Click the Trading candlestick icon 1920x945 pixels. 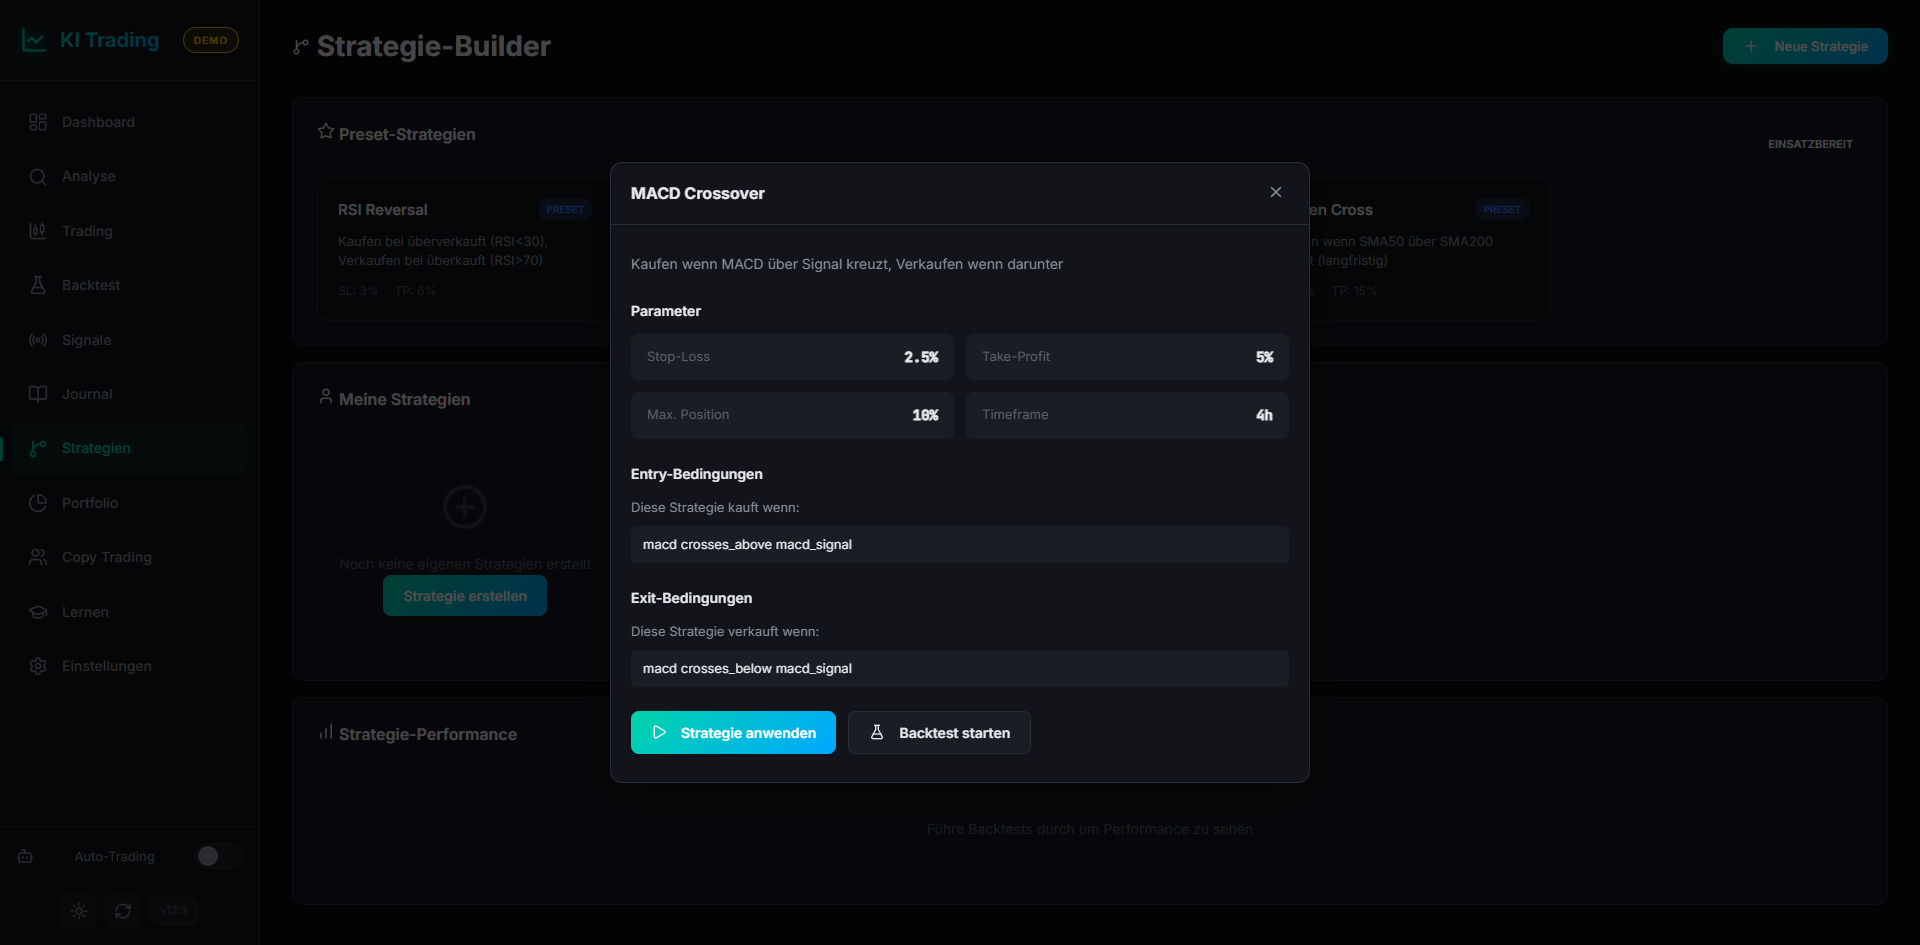38,231
